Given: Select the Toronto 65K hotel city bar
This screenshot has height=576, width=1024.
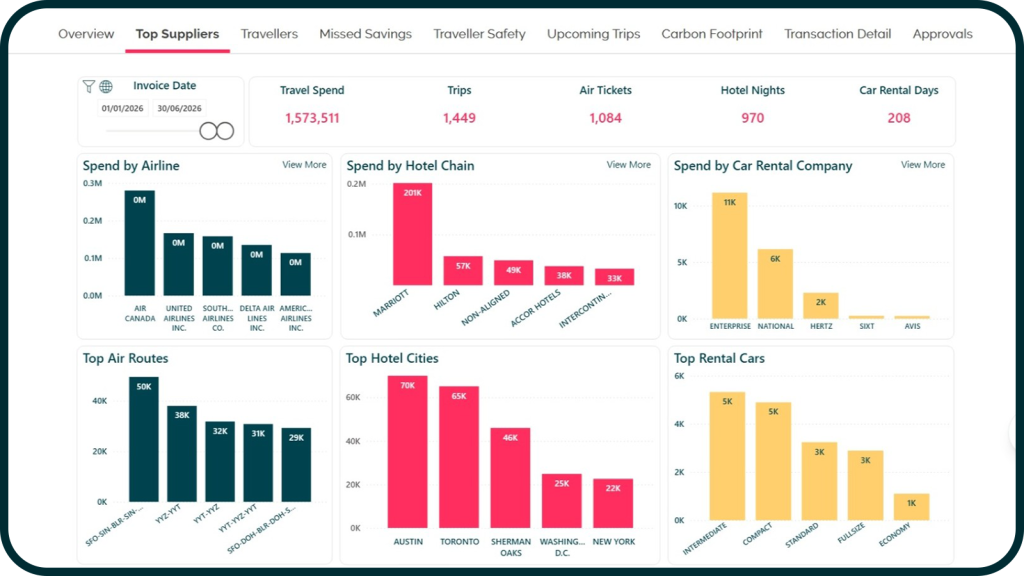Looking at the screenshot, I should point(459,457).
